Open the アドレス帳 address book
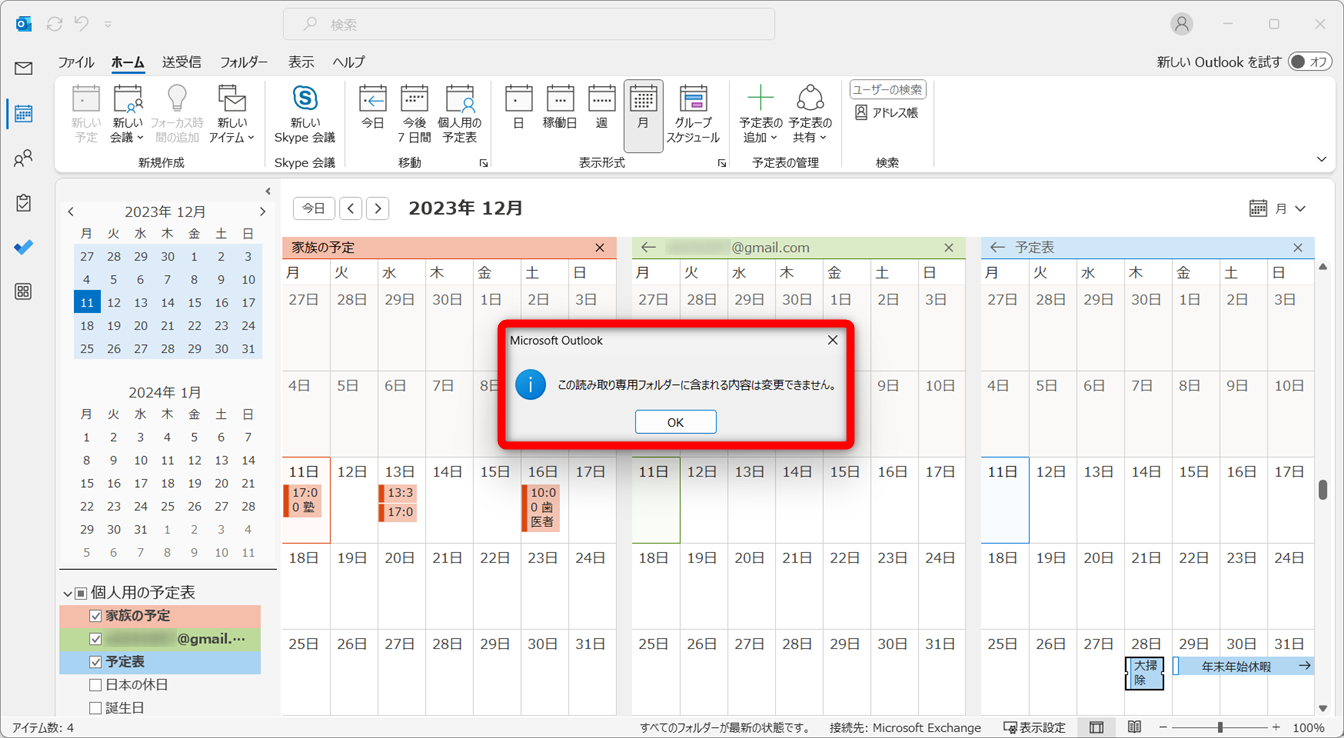The width and height of the screenshot is (1344, 738). 886,113
